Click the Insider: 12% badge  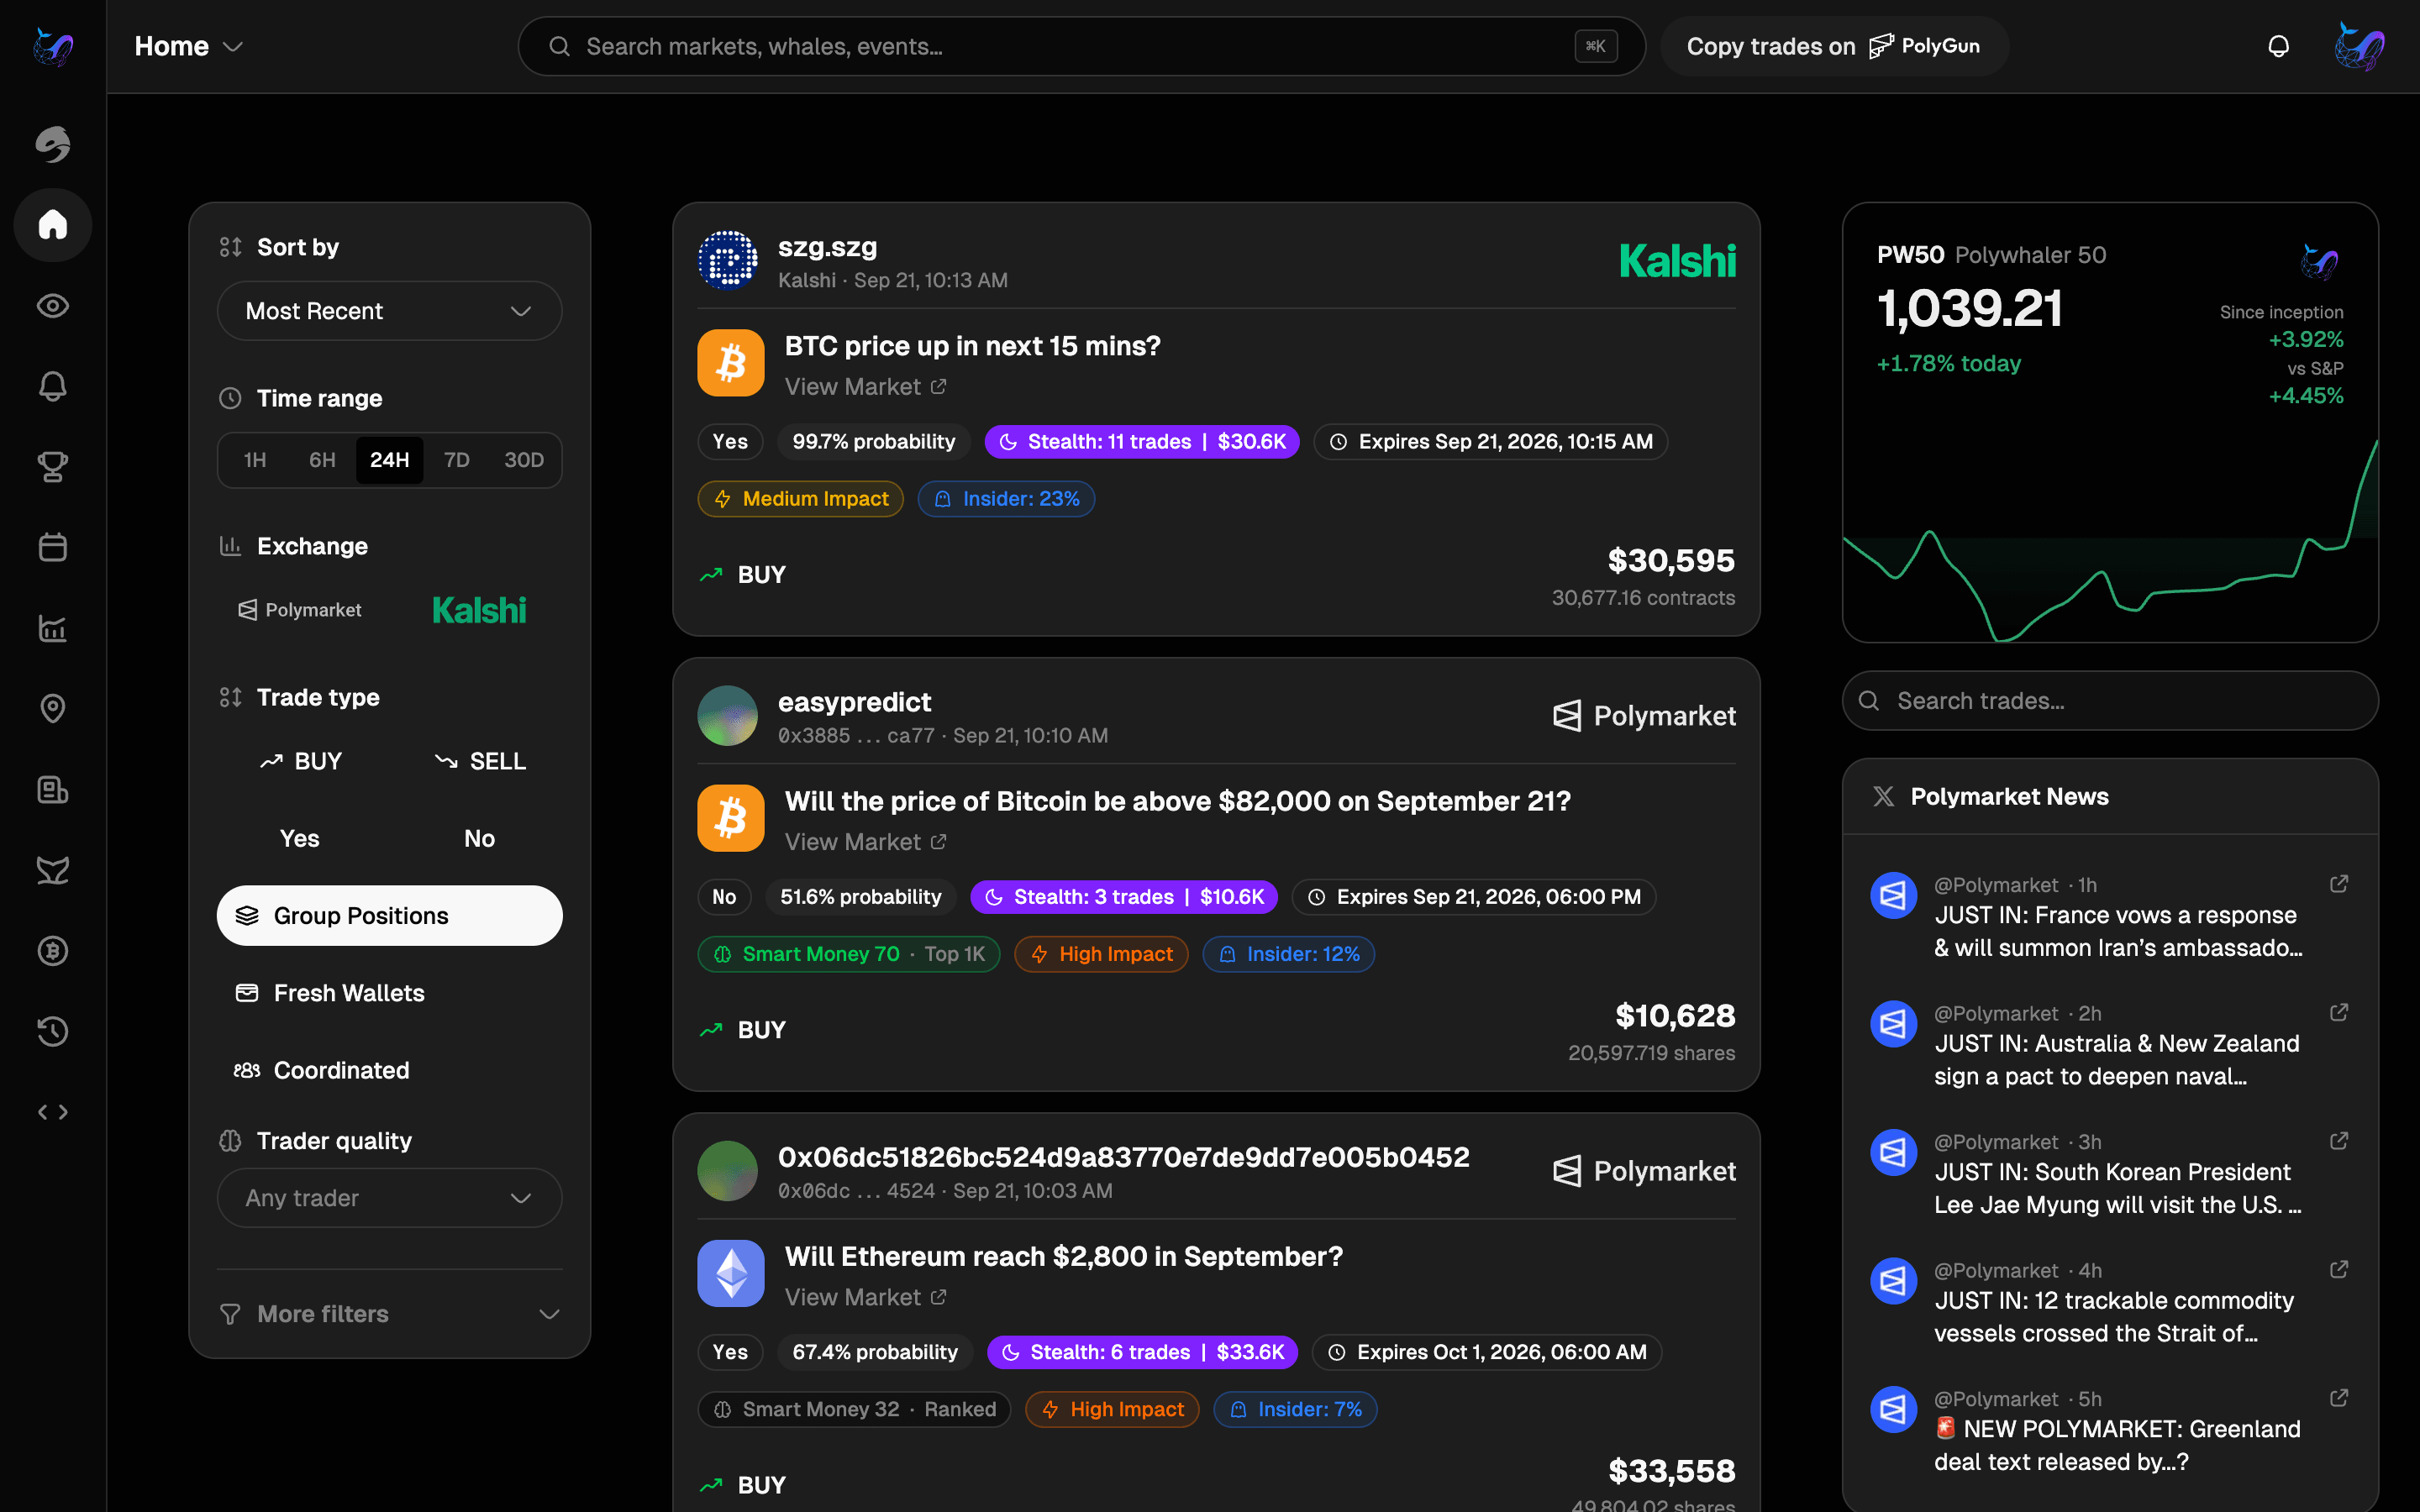(x=1289, y=954)
